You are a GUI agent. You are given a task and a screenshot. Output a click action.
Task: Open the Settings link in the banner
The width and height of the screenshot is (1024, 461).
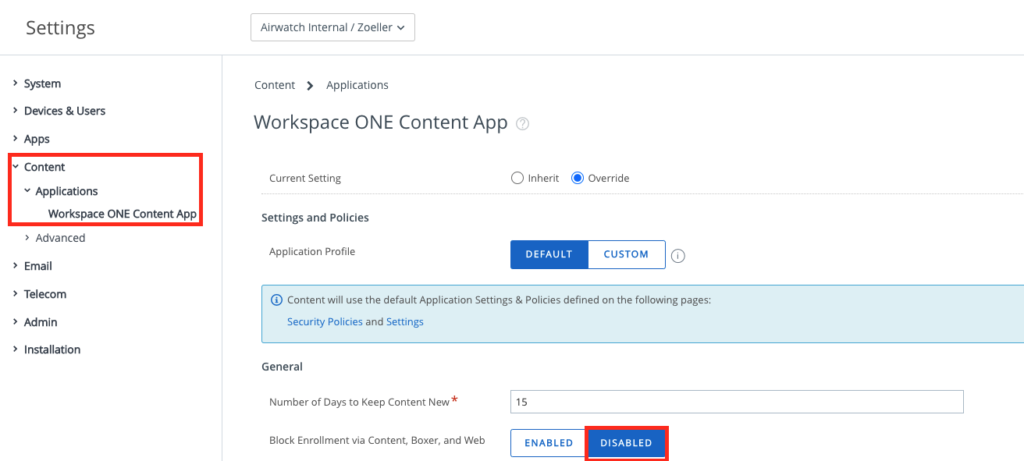pyautogui.click(x=405, y=322)
